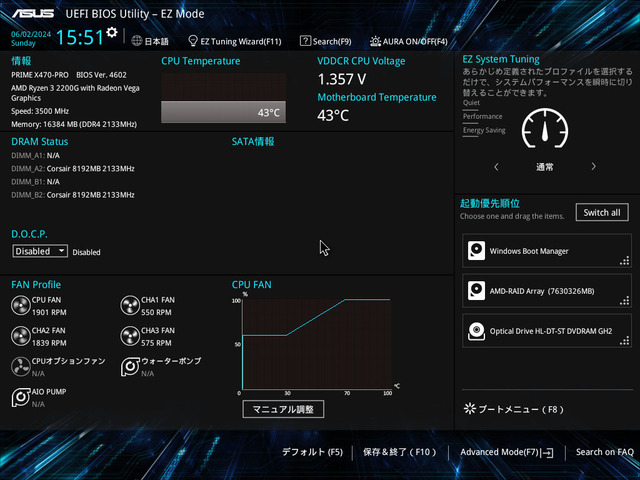Select the CPU FAN fan icon
Image resolution: width=640 pixels, height=480 pixels.
pos(20,305)
